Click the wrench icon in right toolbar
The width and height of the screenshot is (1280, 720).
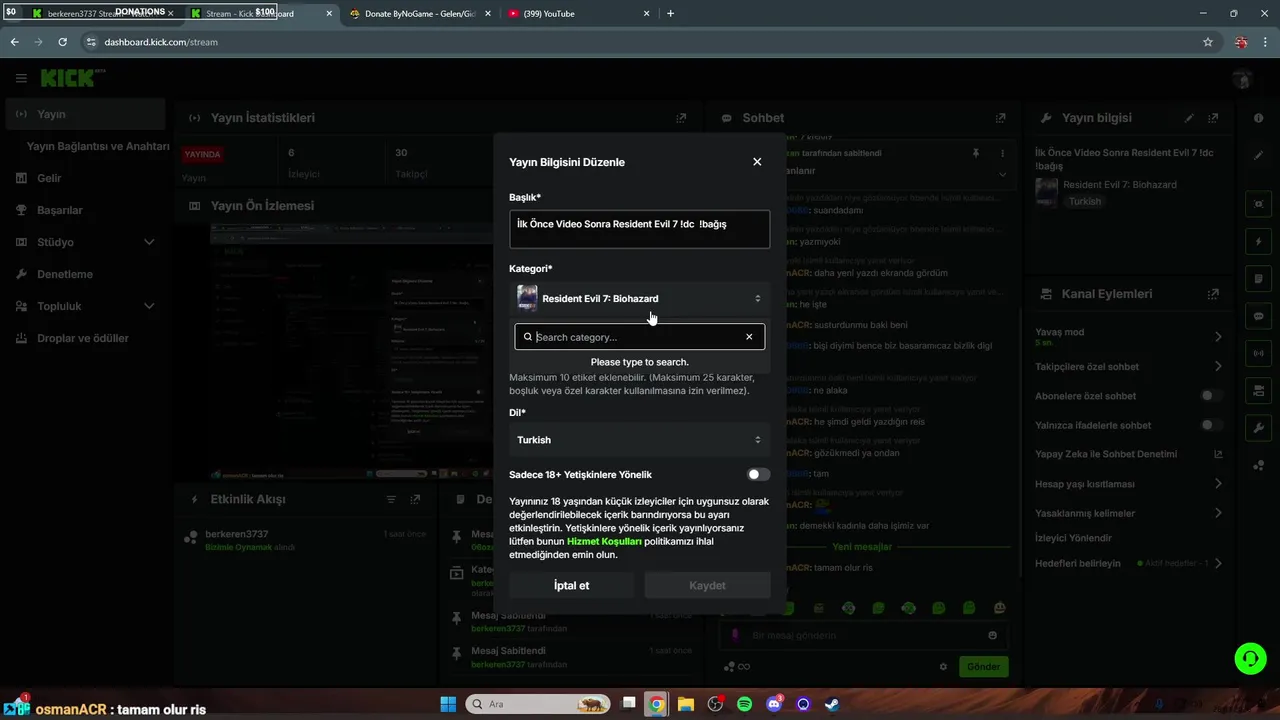(x=1258, y=427)
